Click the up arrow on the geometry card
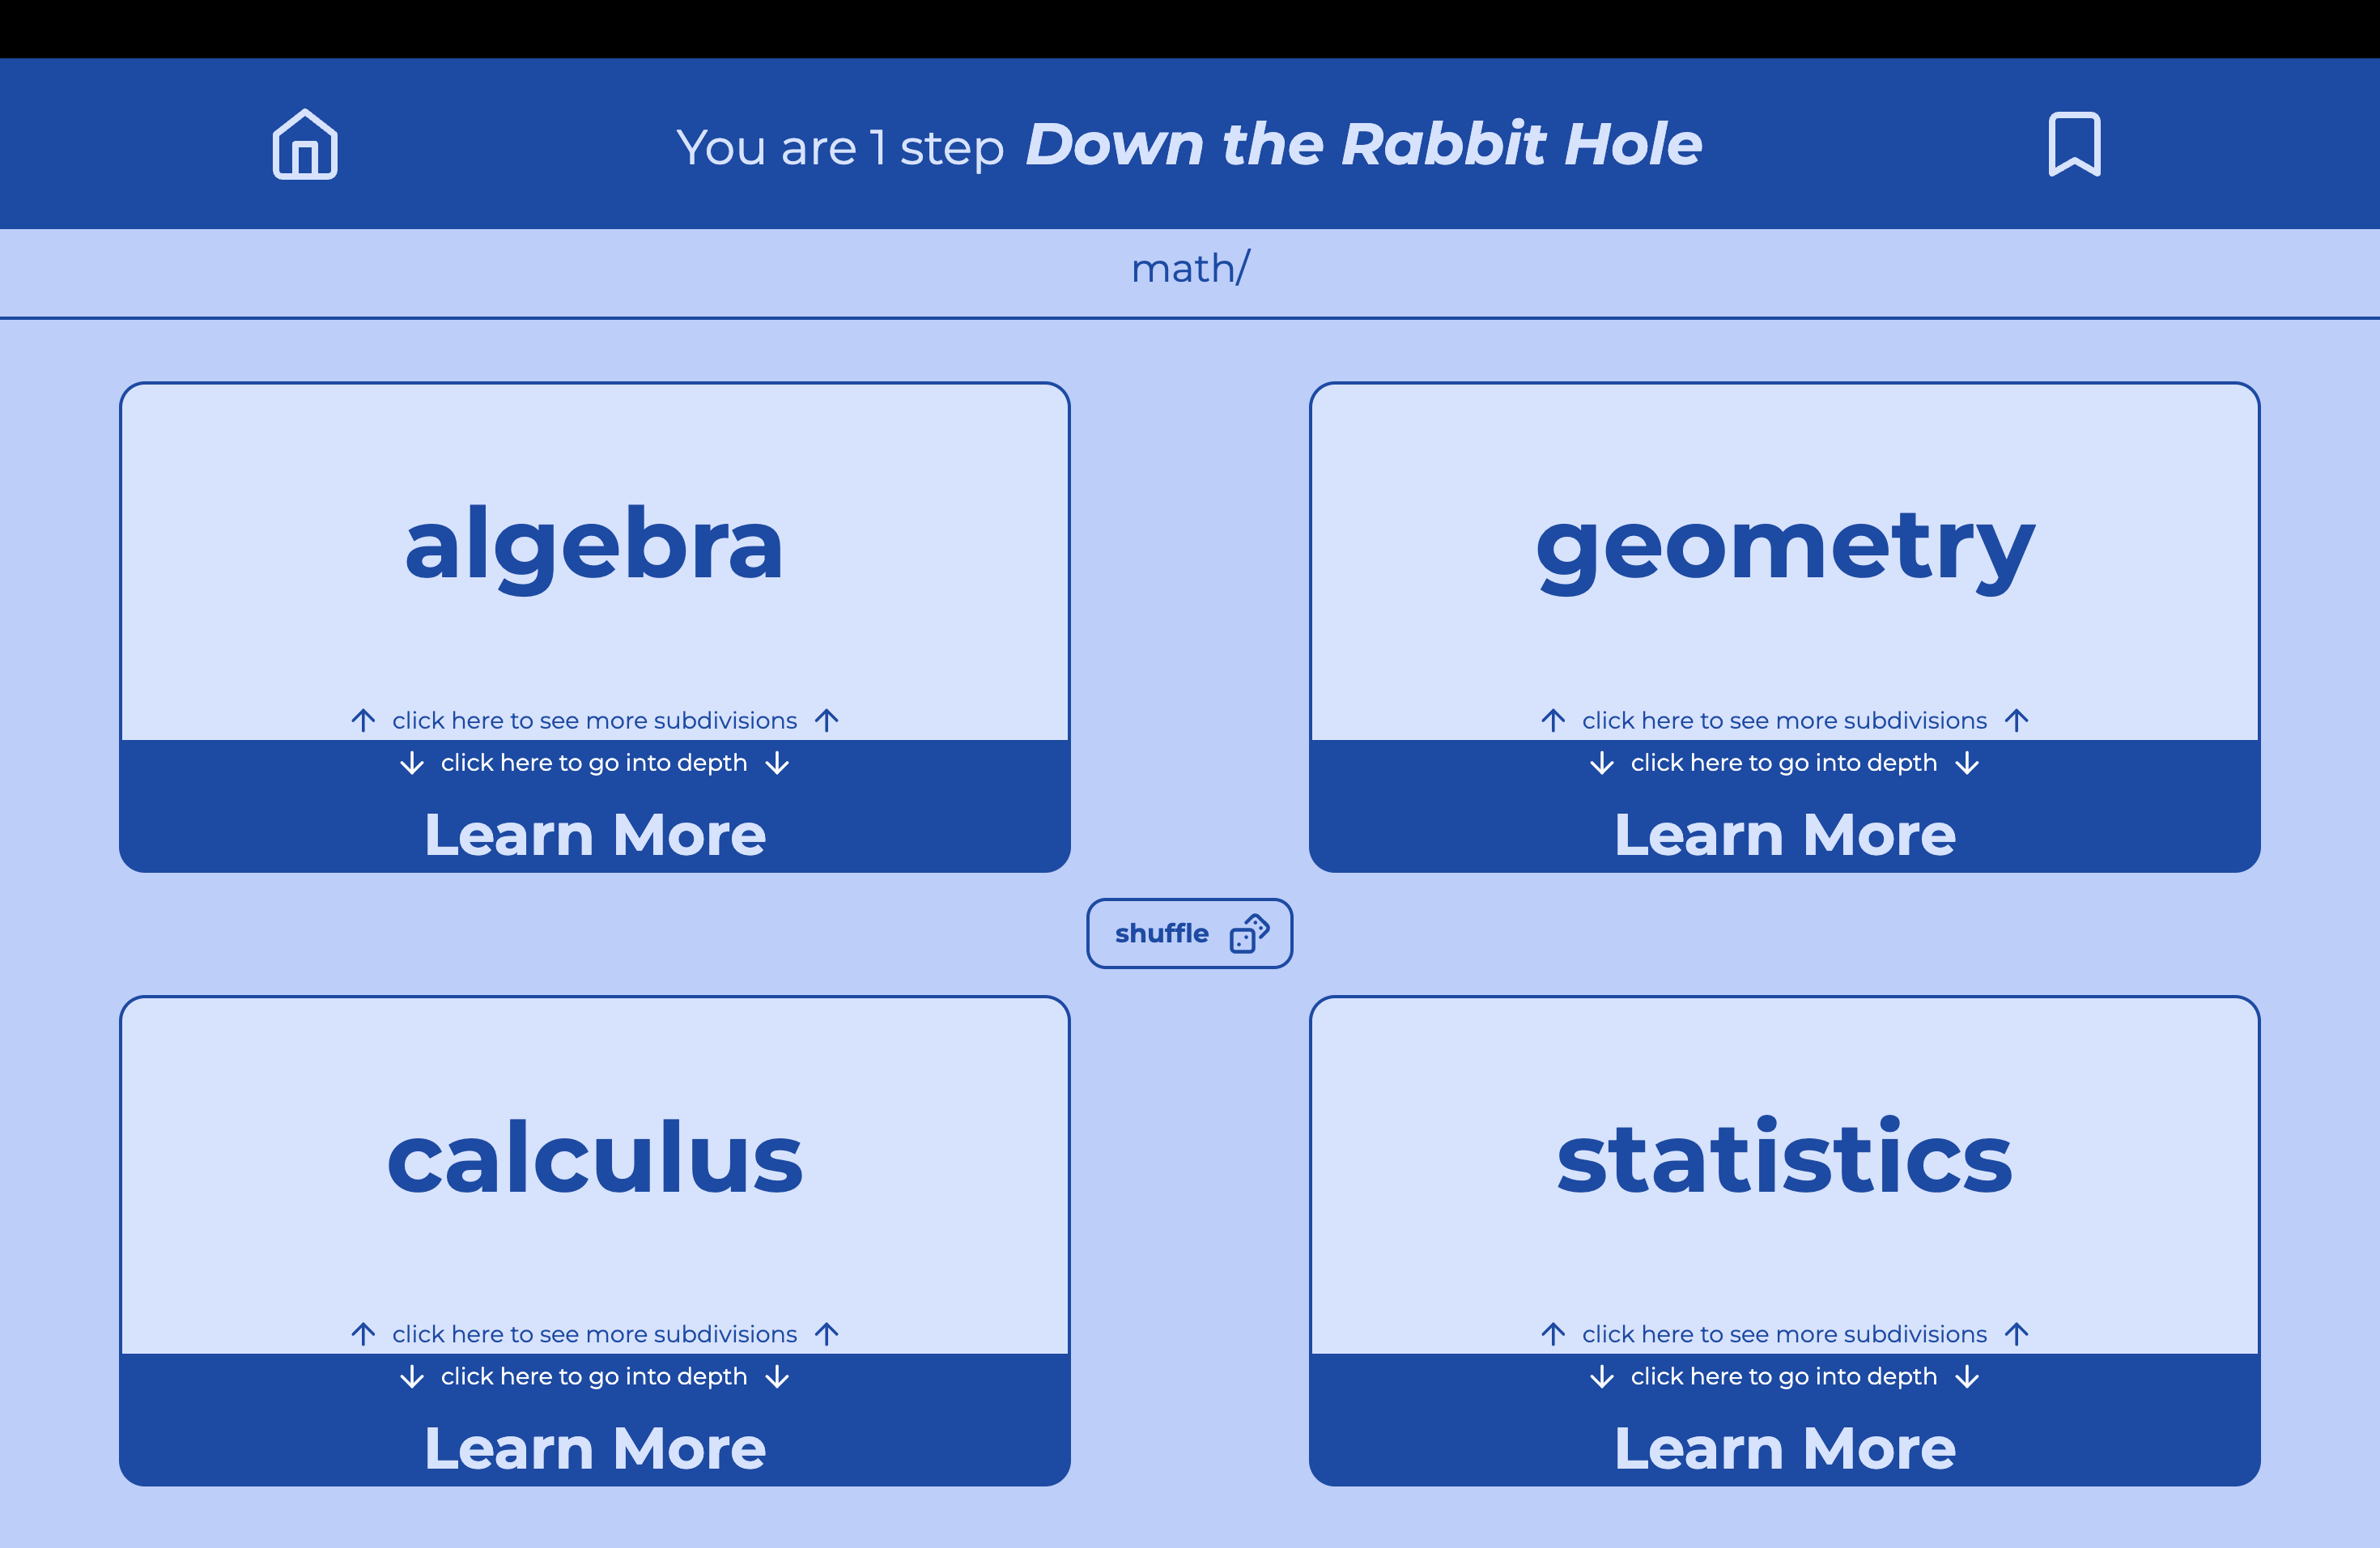Image resolution: width=2380 pixels, height=1548 pixels. [x=1554, y=720]
